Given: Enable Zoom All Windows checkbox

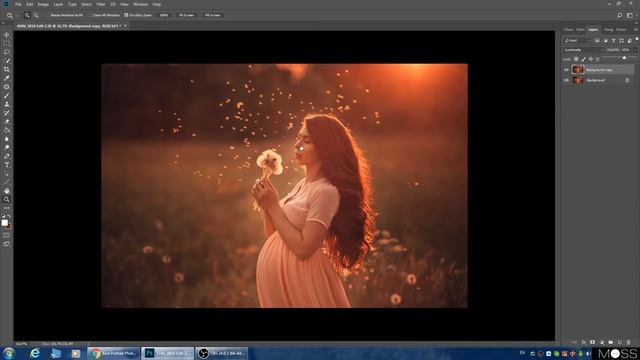Looking at the screenshot, I should [x=90, y=15].
